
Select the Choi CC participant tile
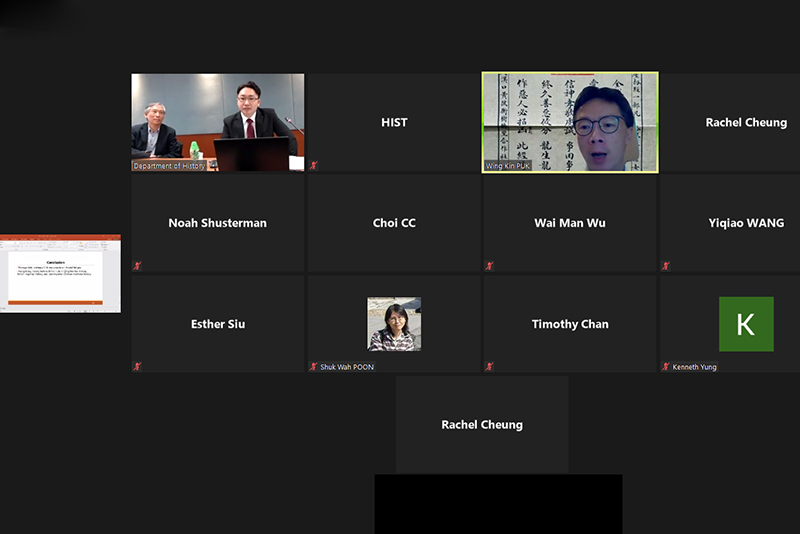(x=394, y=223)
